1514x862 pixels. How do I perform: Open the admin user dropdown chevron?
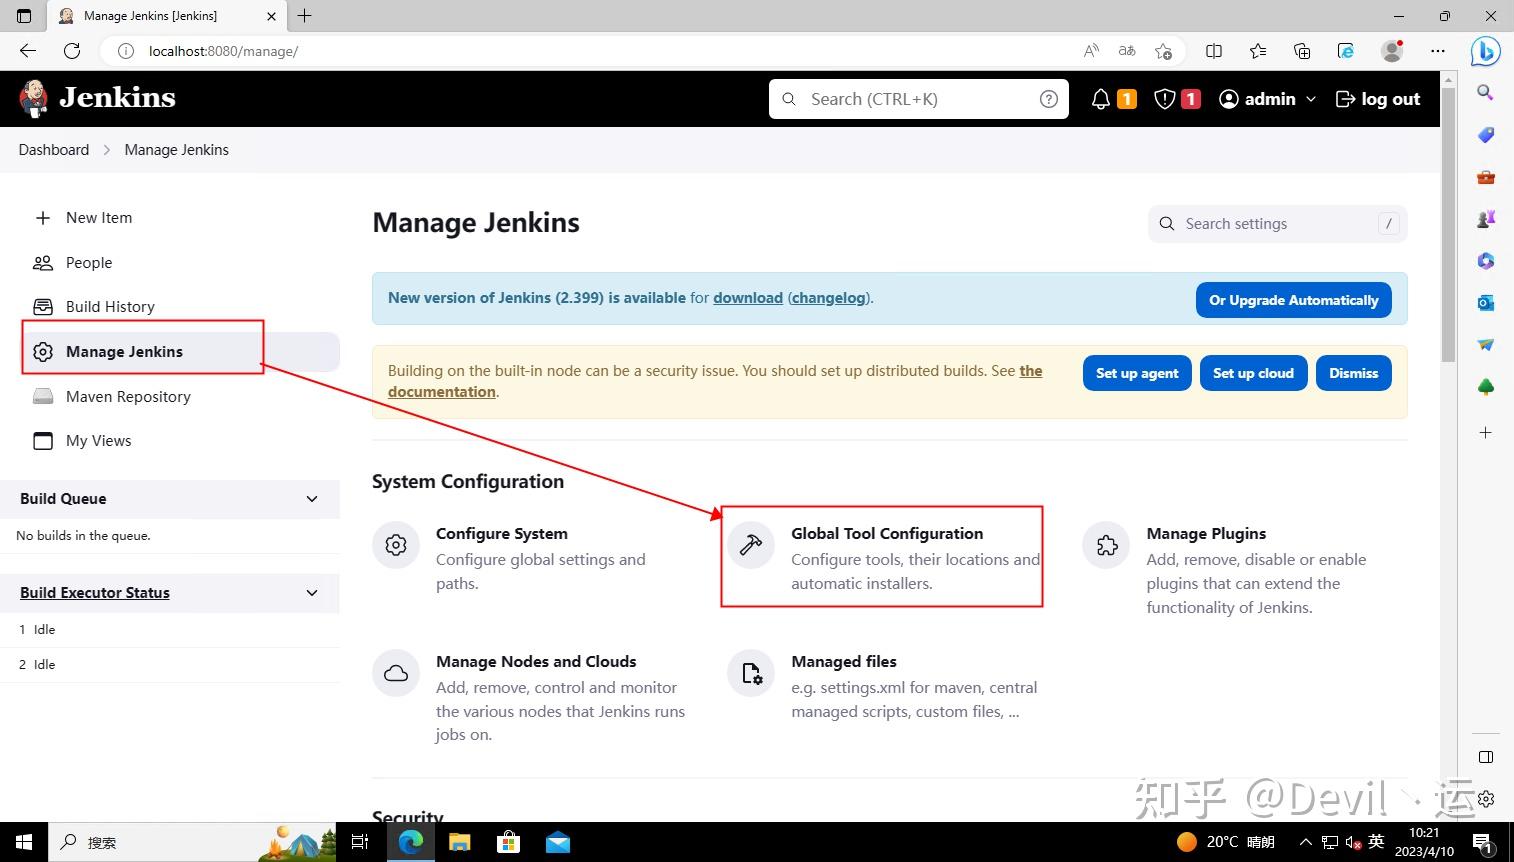[x=1311, y=99]
